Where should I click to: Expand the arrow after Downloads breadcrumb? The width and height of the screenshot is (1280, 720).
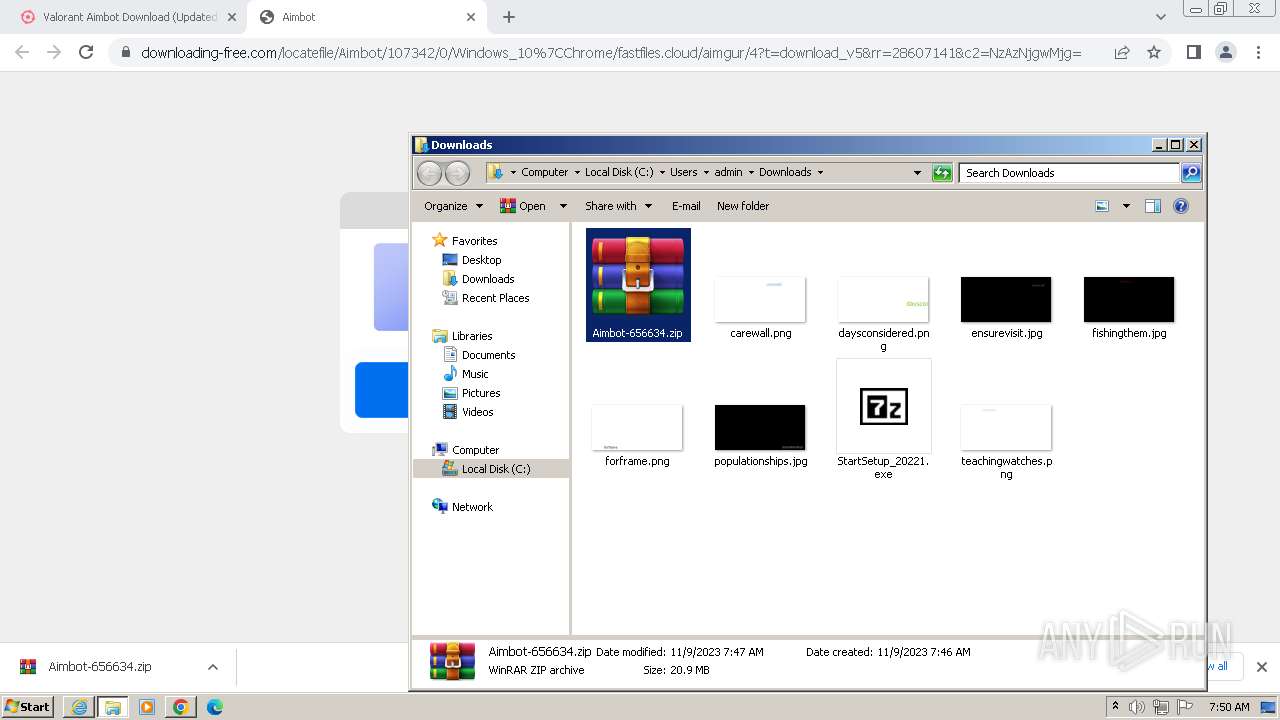coord(821,172)
